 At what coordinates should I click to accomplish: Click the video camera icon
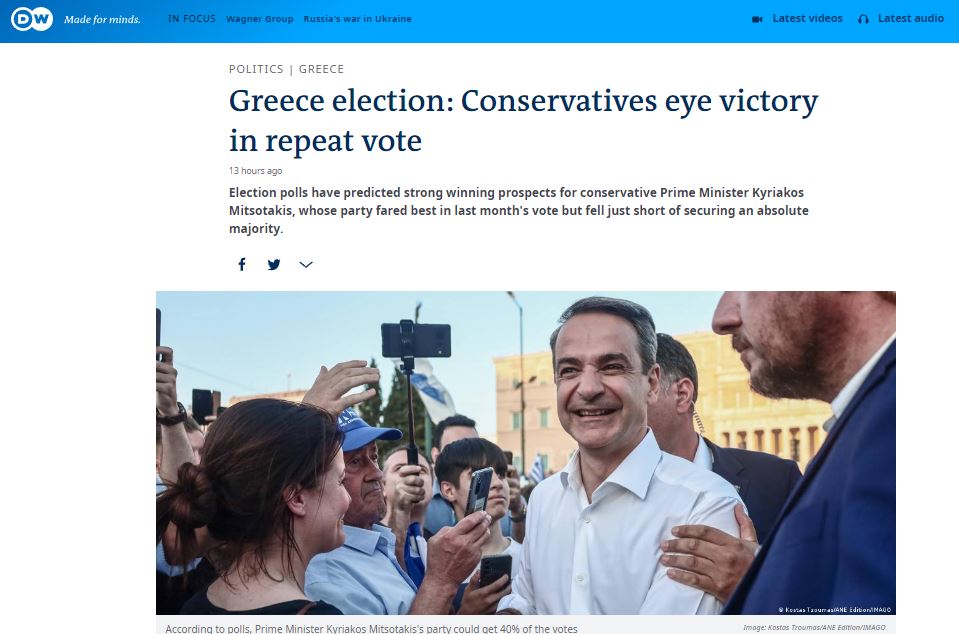757,19
